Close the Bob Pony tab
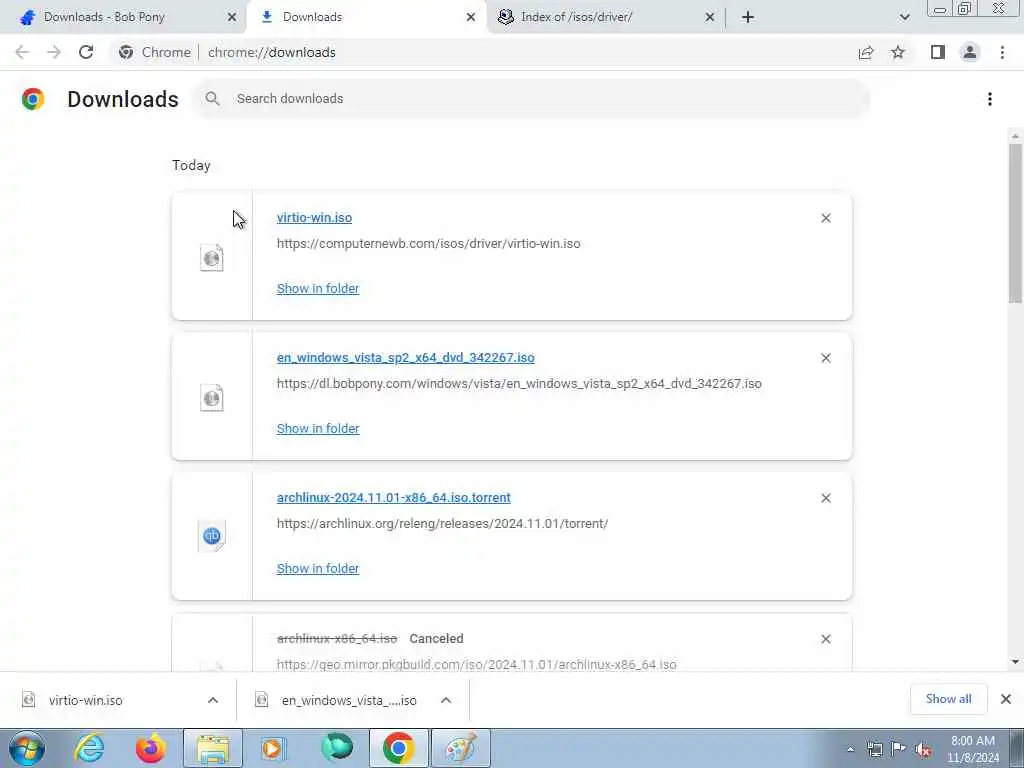The width and height of the screenshot is (1024, 768). coord(232,17)
